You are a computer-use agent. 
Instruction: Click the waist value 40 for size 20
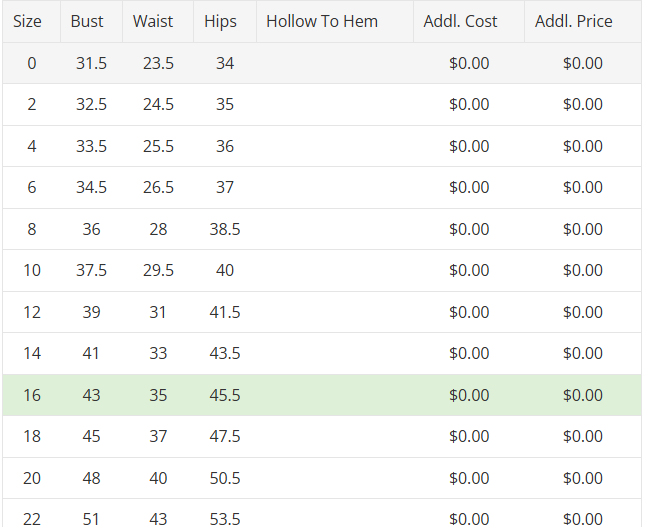[x=158, y=478]
